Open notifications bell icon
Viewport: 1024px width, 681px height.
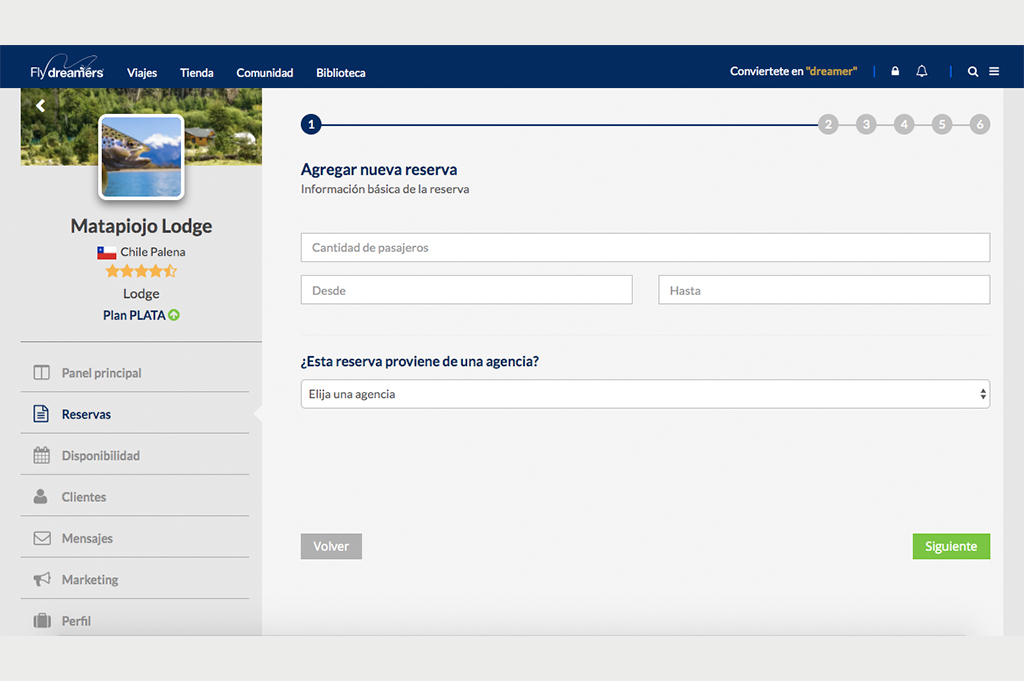tap(922, 72)
